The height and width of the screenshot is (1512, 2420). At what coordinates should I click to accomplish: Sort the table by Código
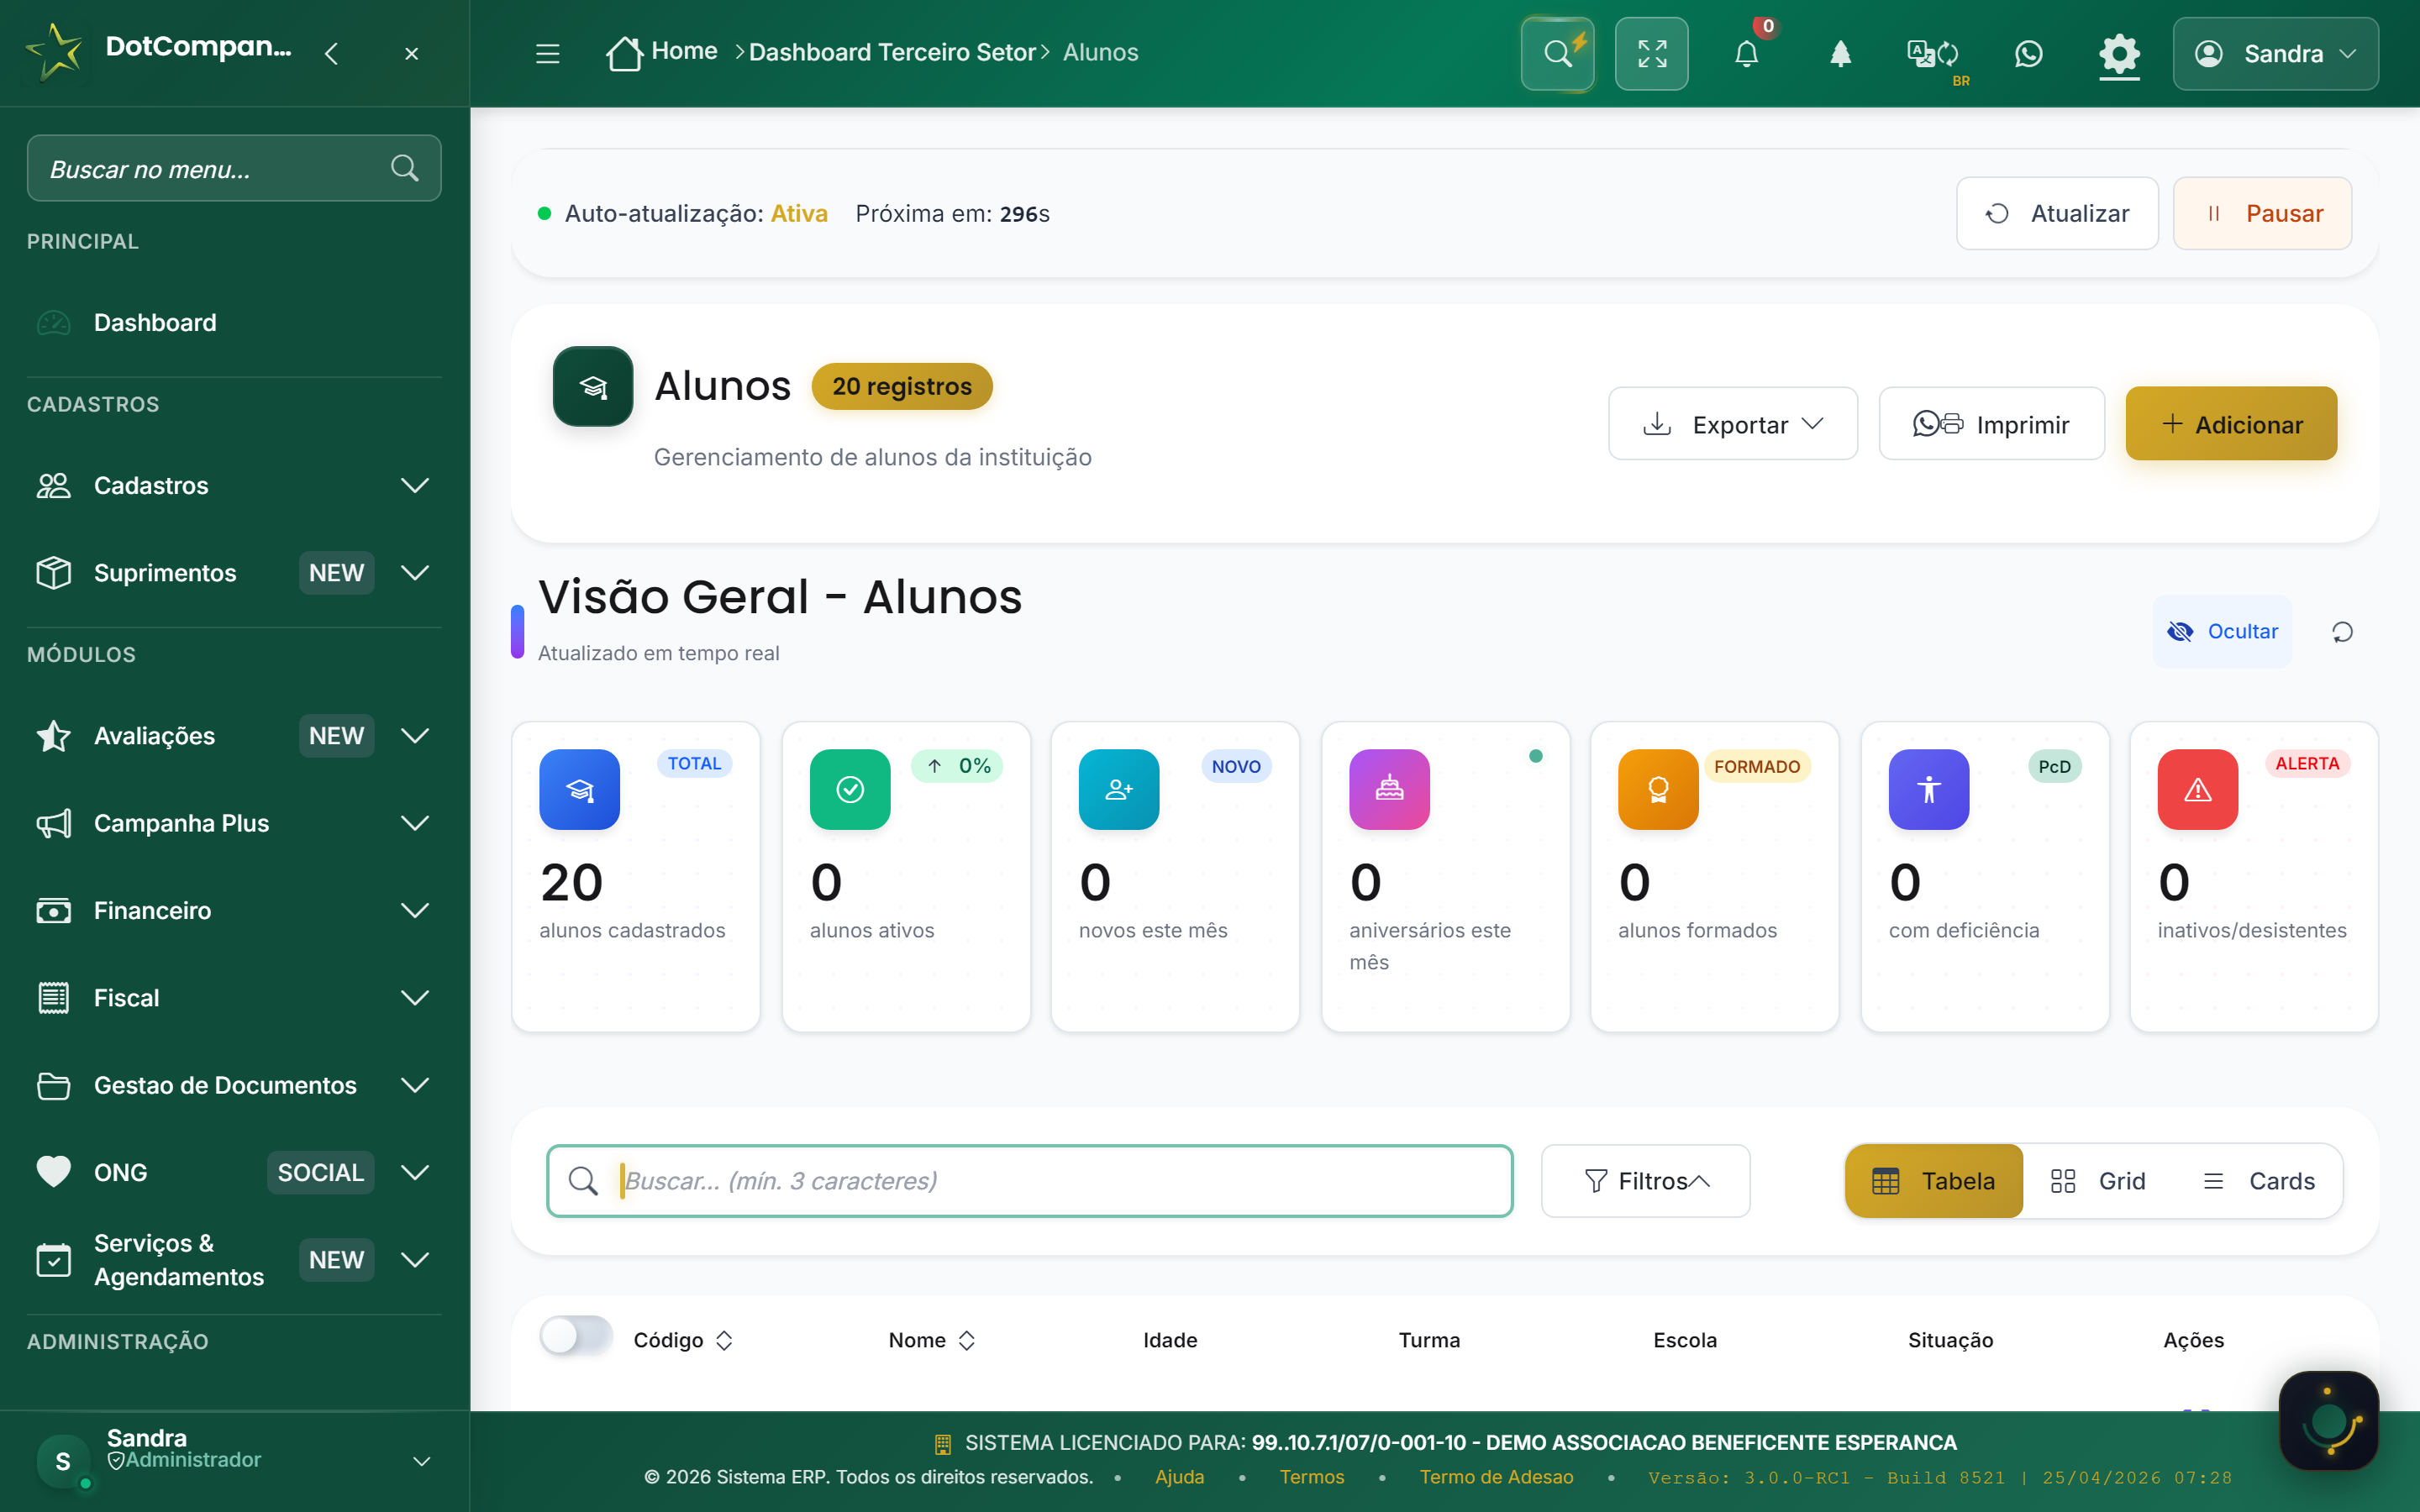[x=683, y=1340]
